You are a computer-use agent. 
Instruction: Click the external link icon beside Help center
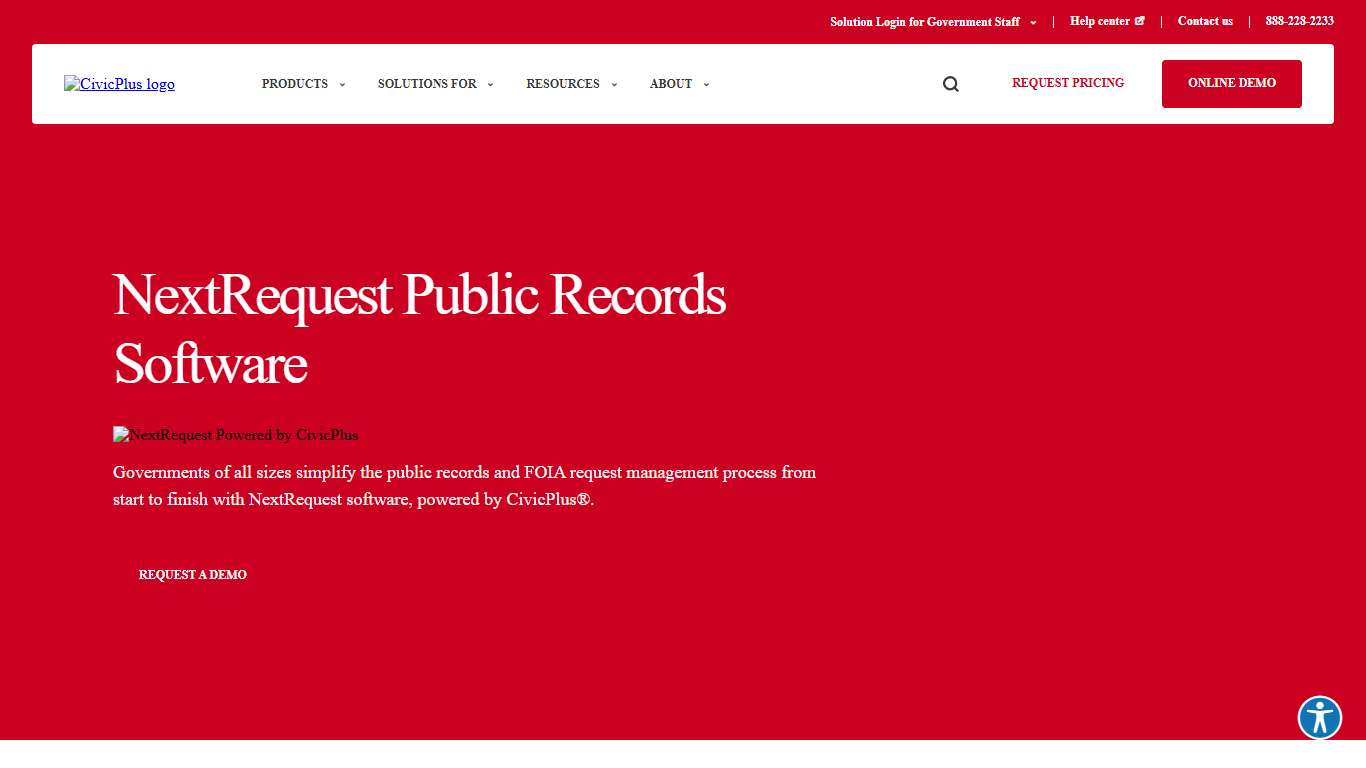pos(1140,20)
